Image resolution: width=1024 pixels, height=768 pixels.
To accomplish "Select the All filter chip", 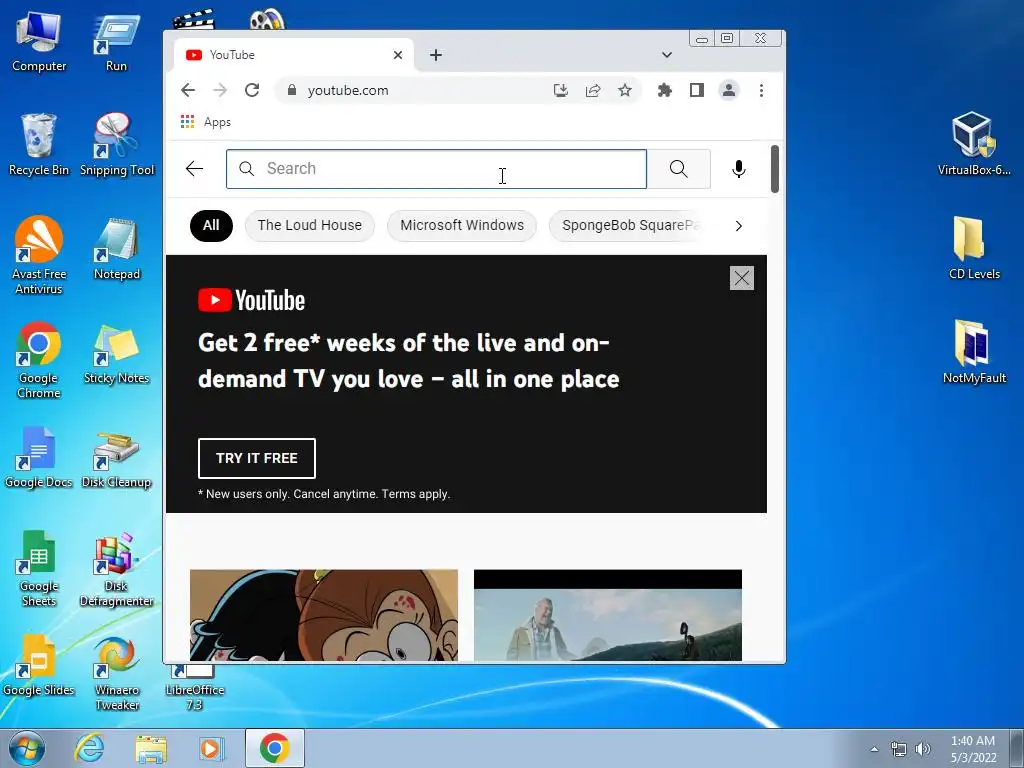I will click(x=211, y=225).
